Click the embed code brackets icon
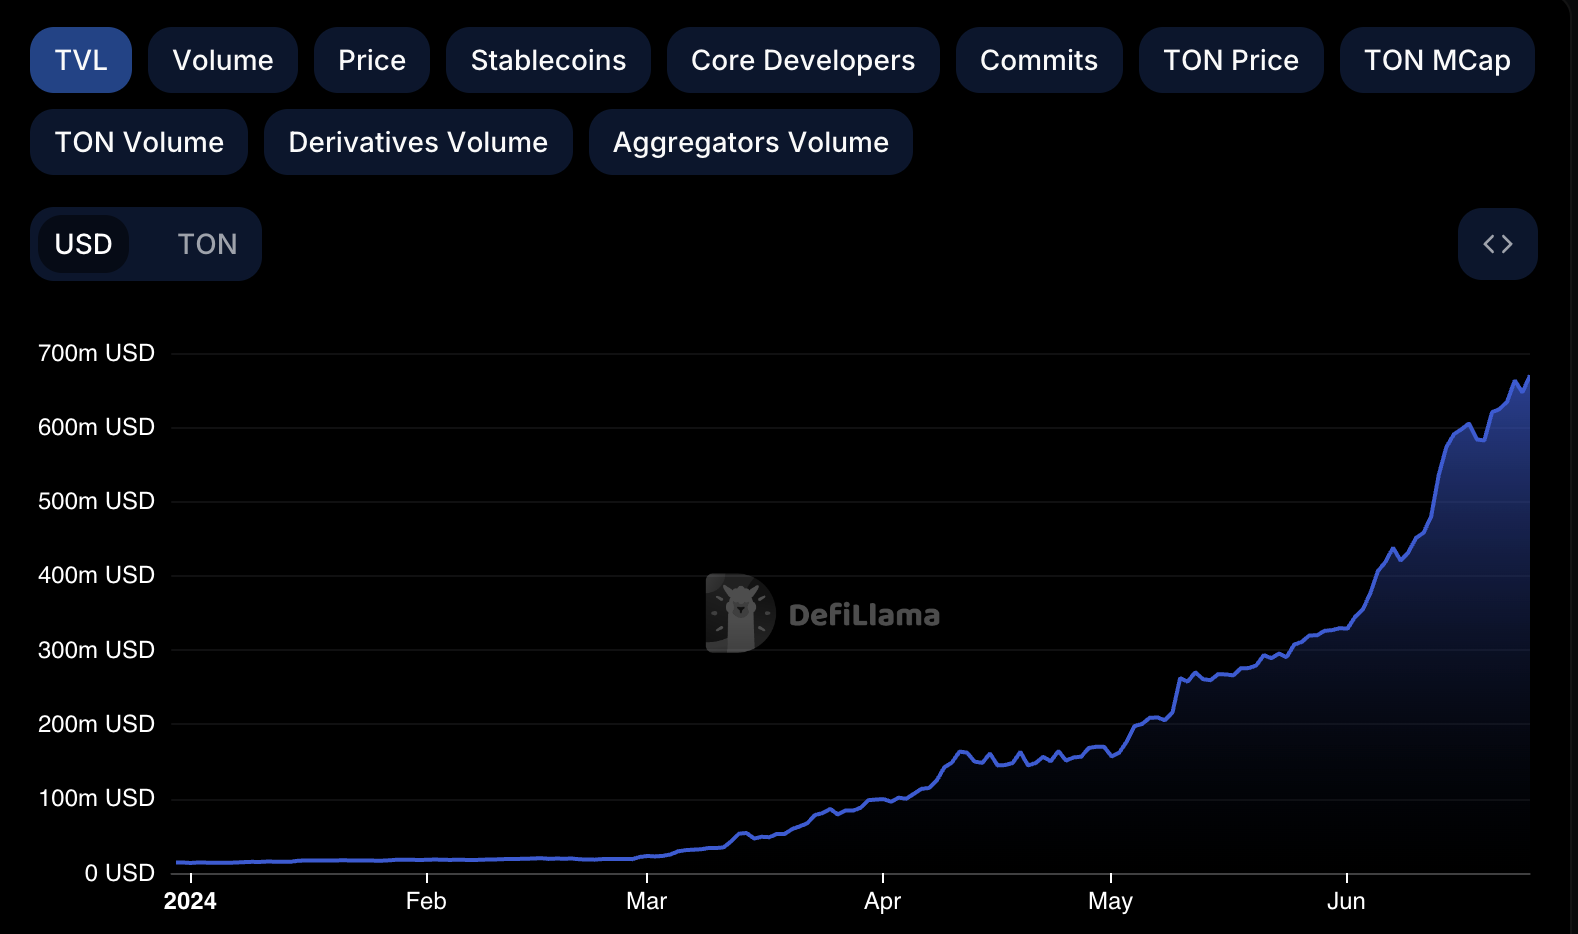The width and height of the screenshot is (1578, 934). tap(1497, 244)
